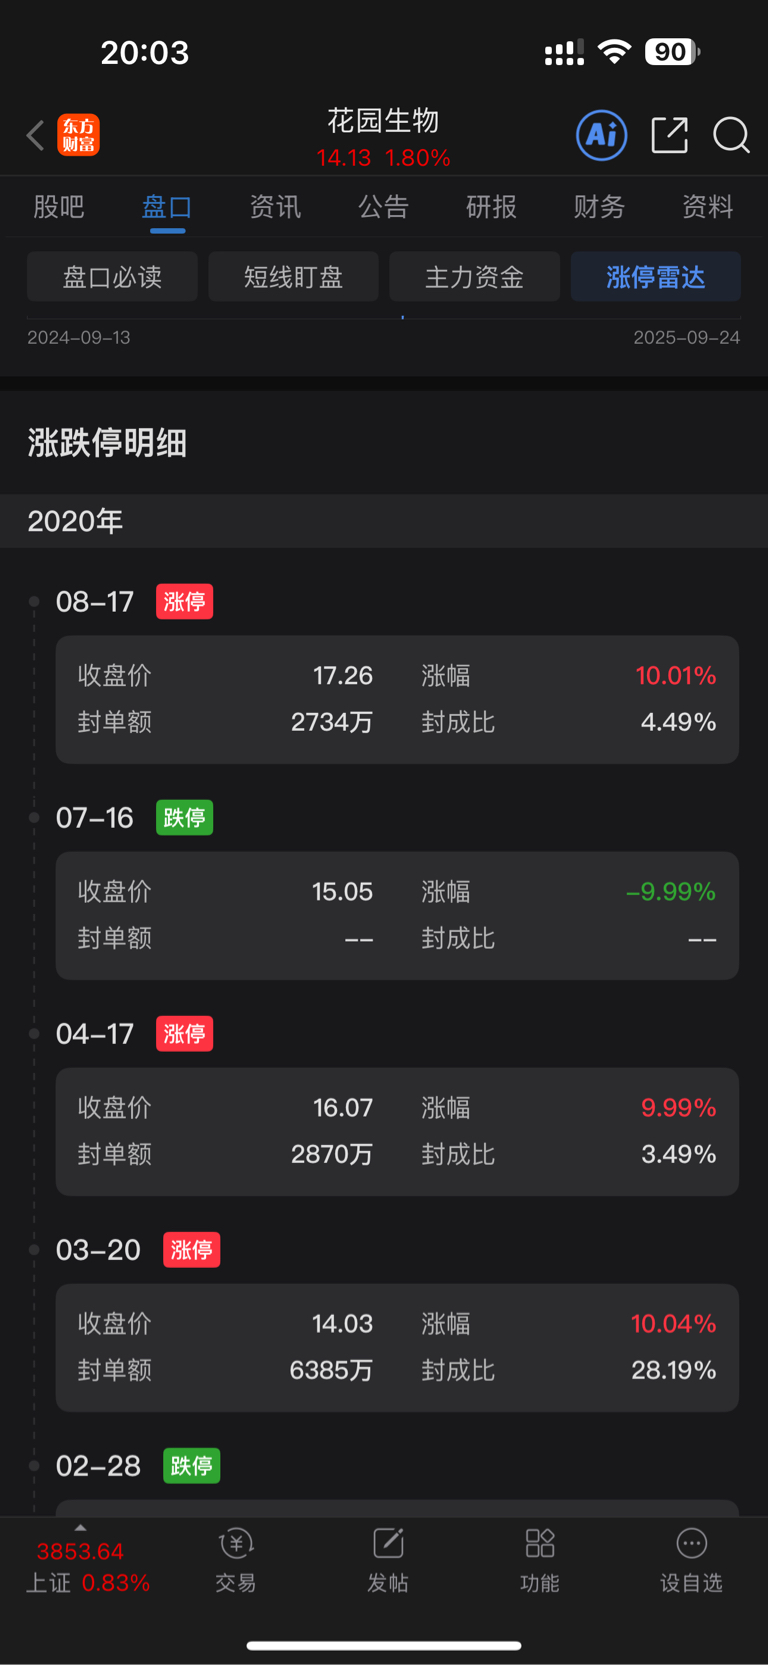
Task: Tap the 东方财富 logo icon
Action: click(x=78, y=135)
